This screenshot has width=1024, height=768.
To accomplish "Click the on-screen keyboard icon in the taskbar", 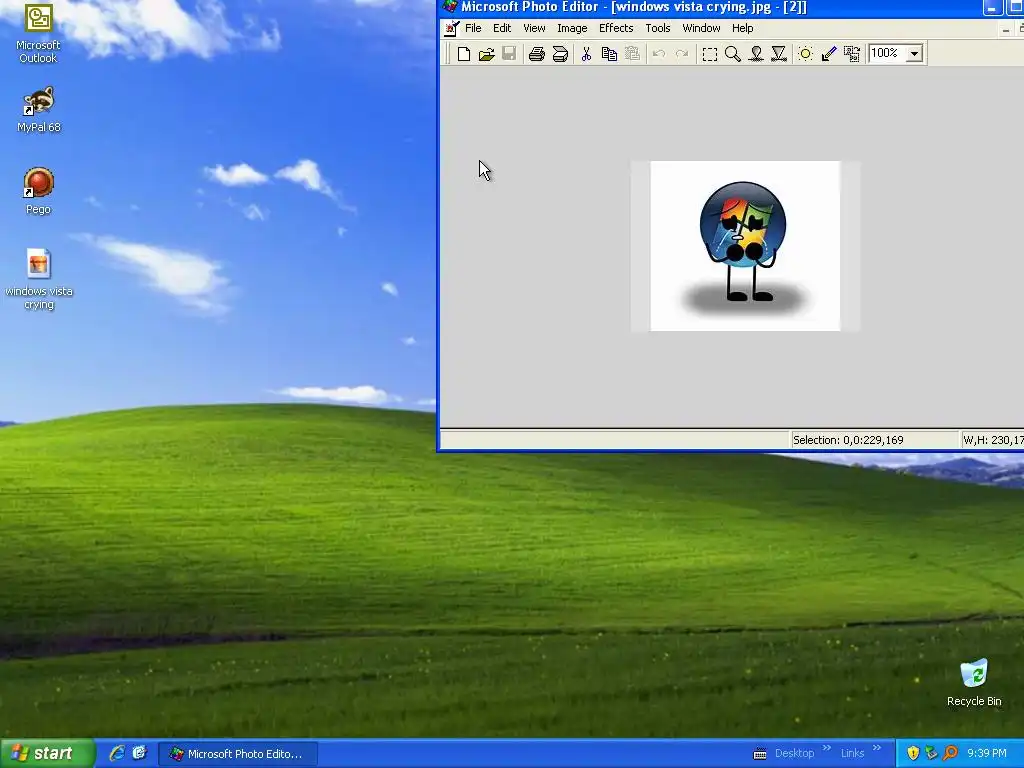I will pyautogui.click(x=760, y=754).
